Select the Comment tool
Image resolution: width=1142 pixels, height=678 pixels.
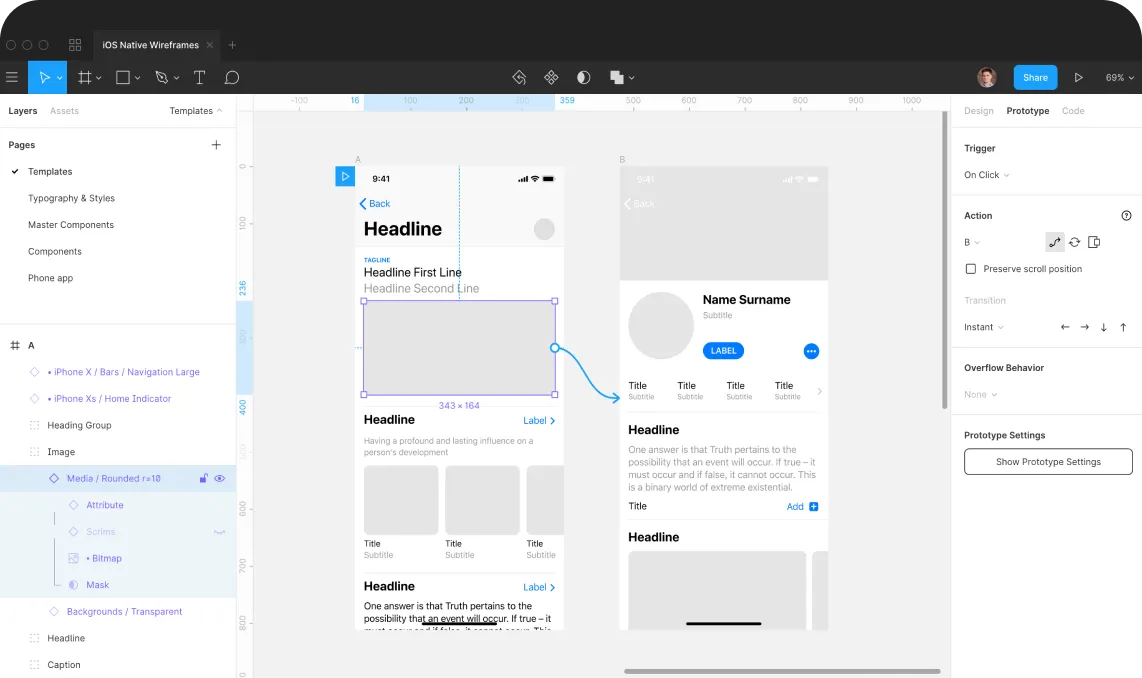coord(231,77)
